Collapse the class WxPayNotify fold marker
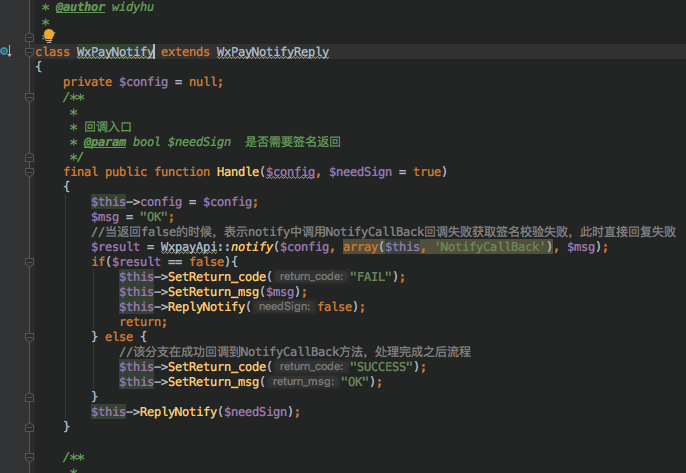Viewport: 686px width, 473px height. [29, 52]
